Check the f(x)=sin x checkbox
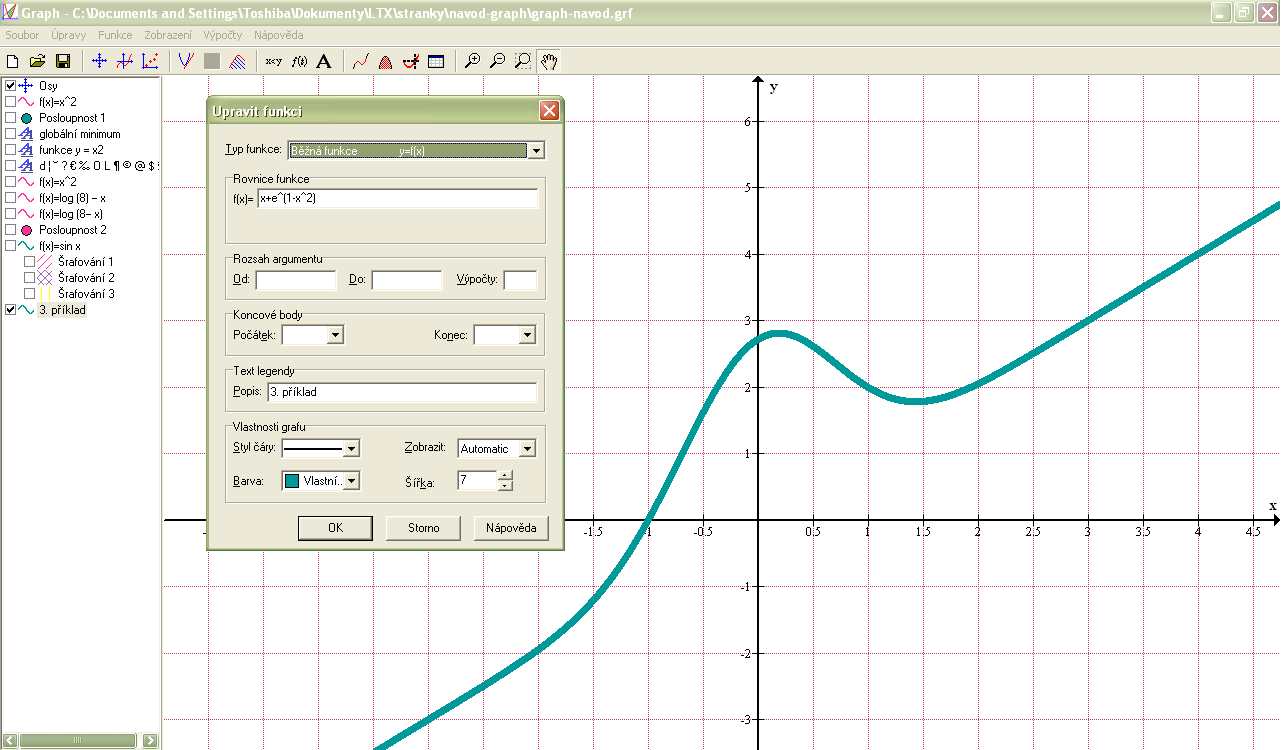This screenshot has height=750, width=1281. (10, 246)
